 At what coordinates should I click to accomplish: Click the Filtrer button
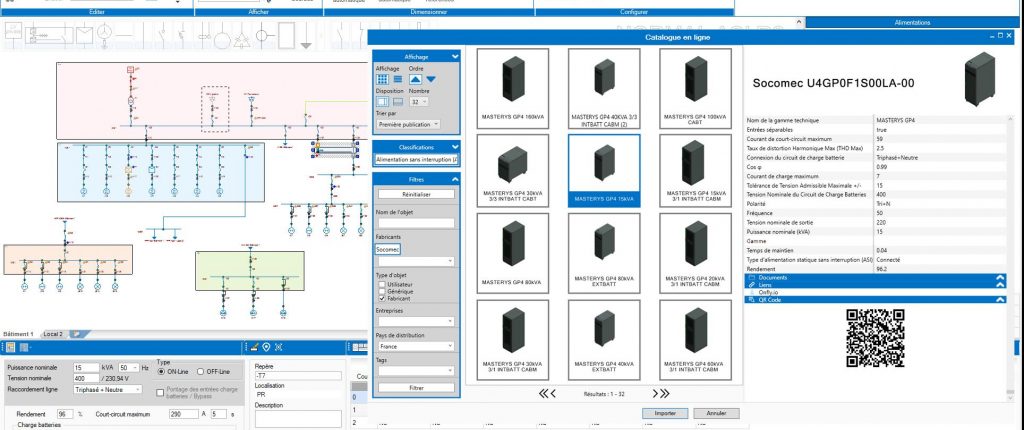(x=416, y=388)
